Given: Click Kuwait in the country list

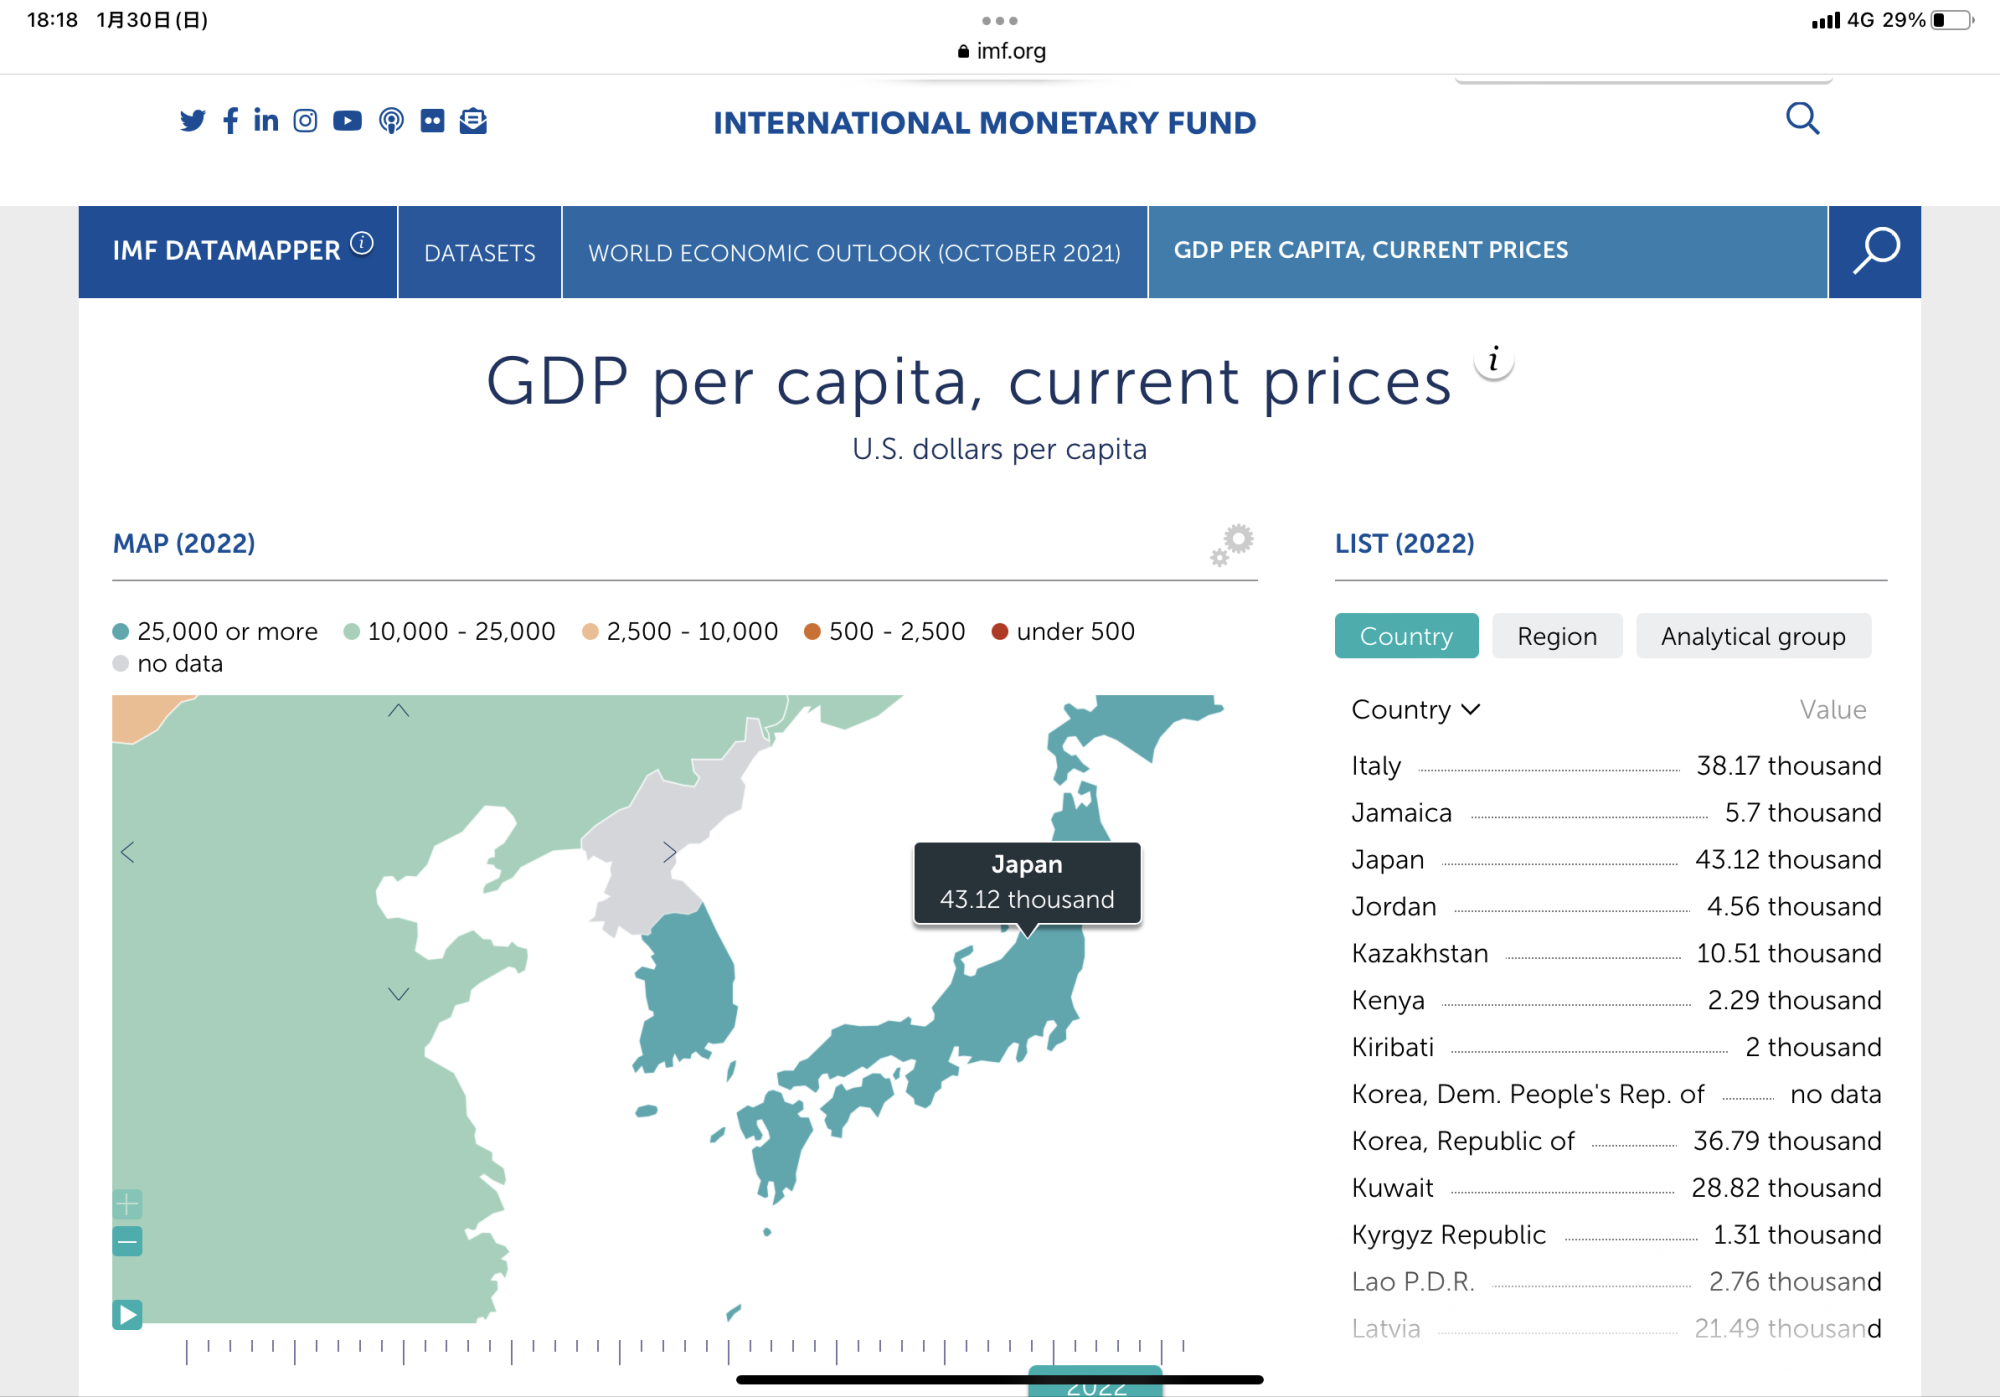Looking at the screenshot, I should point(1392,1188).
